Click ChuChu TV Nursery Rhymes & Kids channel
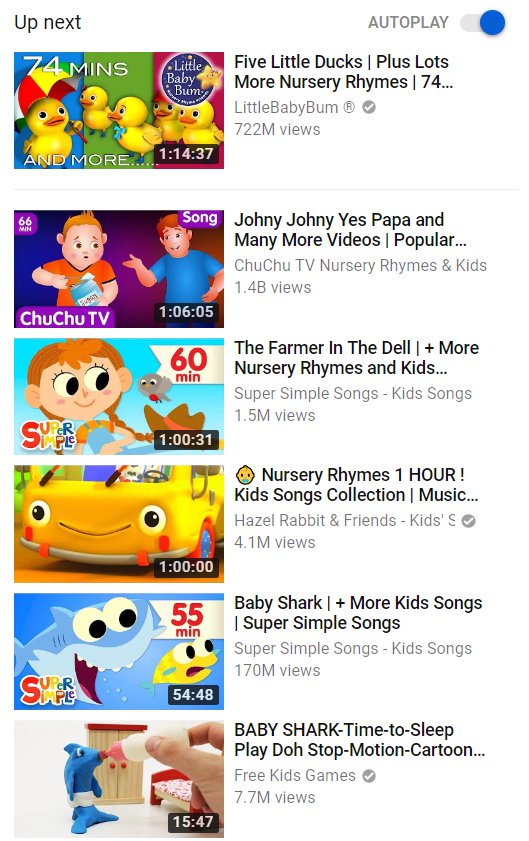The height and width of the screenshot is (841, 529). 361,265
